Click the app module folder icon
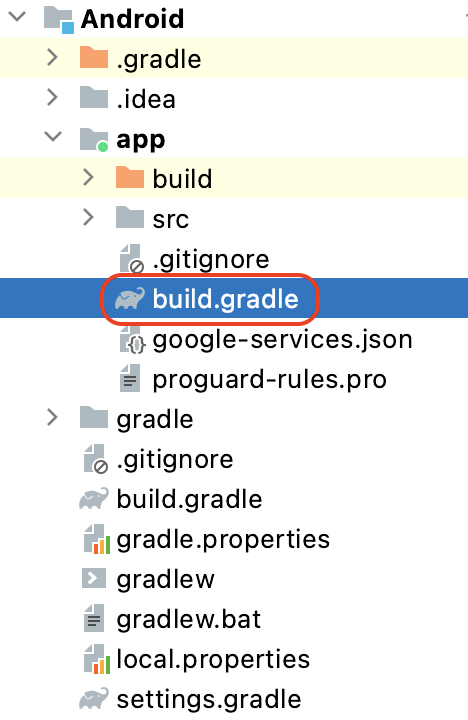Viewport: 468px width, 720px height. pyautogui.click(x=94, y=140)
